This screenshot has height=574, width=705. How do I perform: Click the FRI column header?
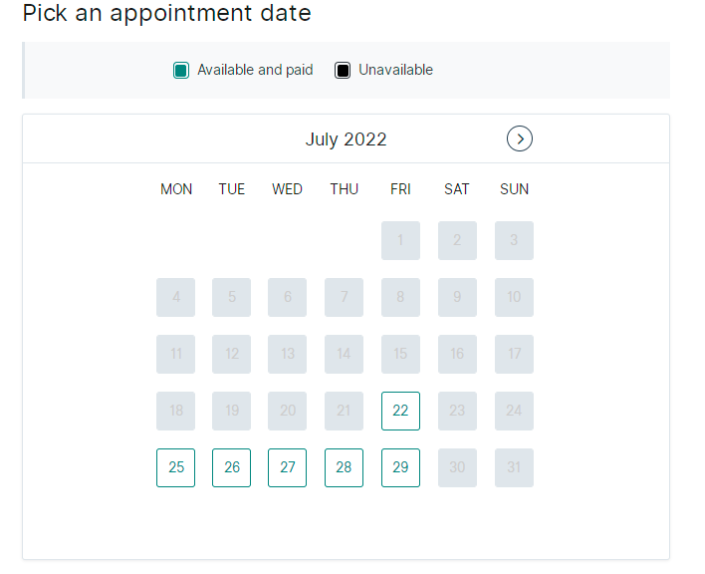(401, 189)
